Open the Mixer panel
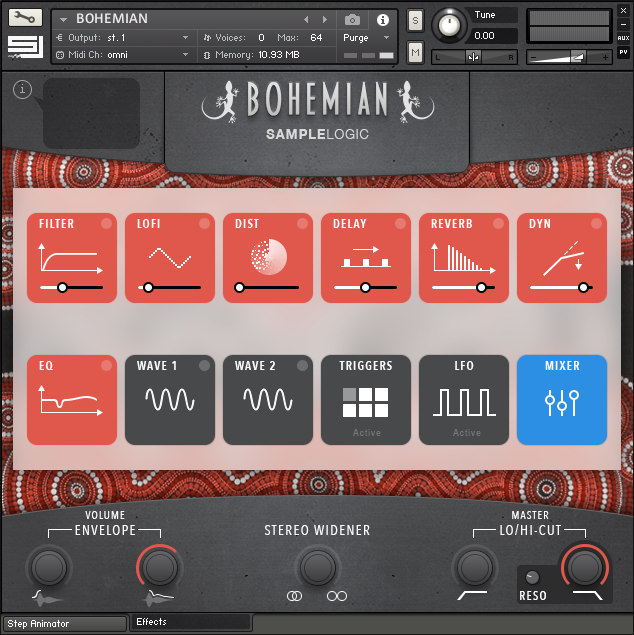The width and height of the screenshot is (634, 635). tap(562, 400)
